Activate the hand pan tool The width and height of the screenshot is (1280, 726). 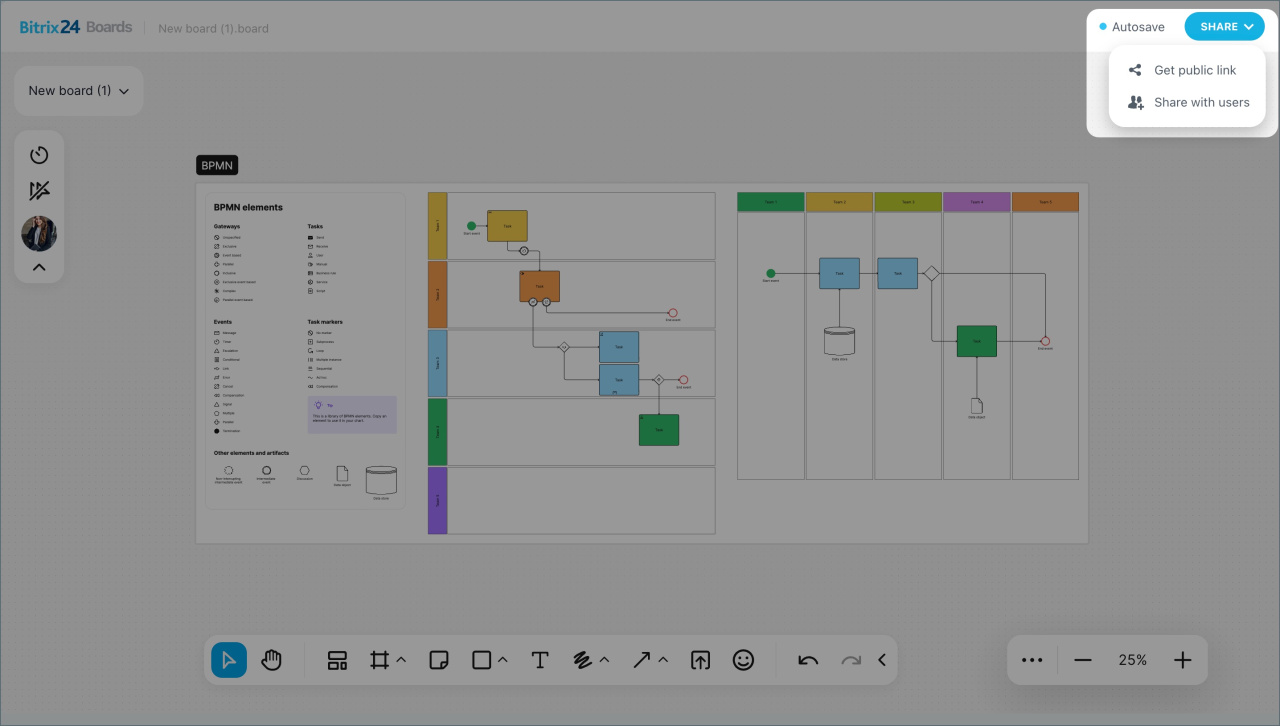pos(271,660)
